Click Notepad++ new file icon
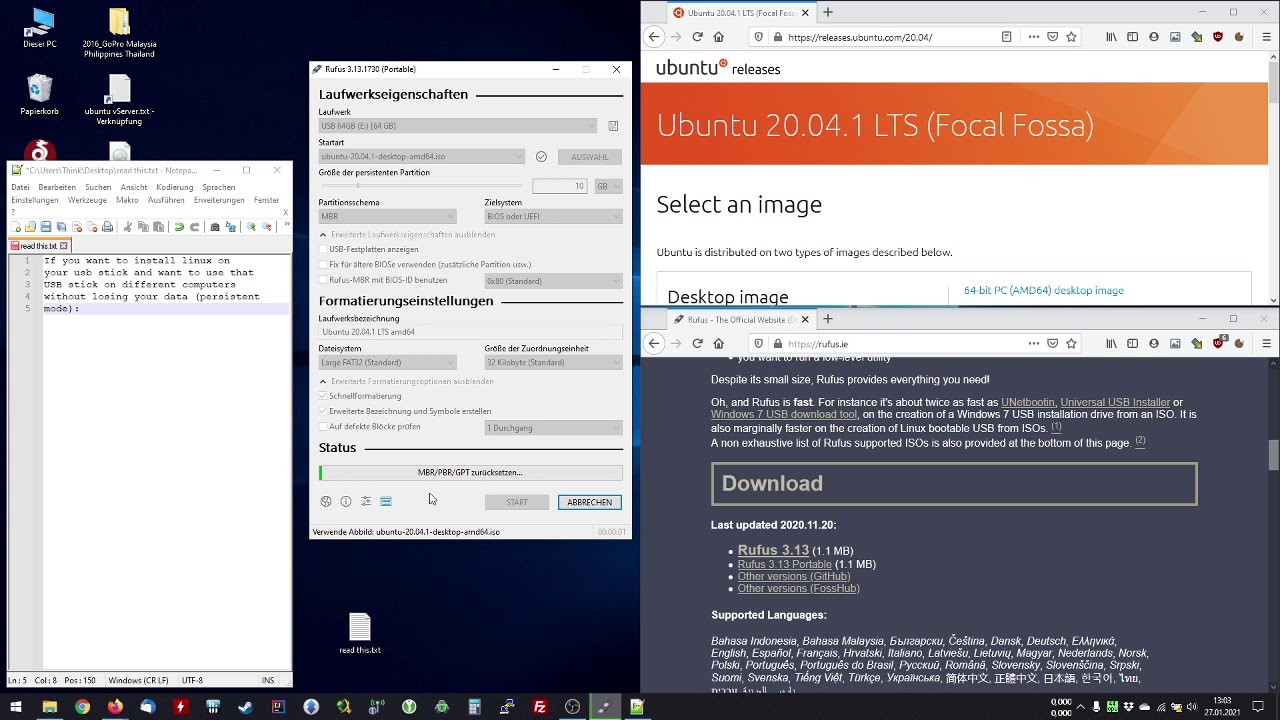Screen dimensions: 1280x720 point(16,227)
